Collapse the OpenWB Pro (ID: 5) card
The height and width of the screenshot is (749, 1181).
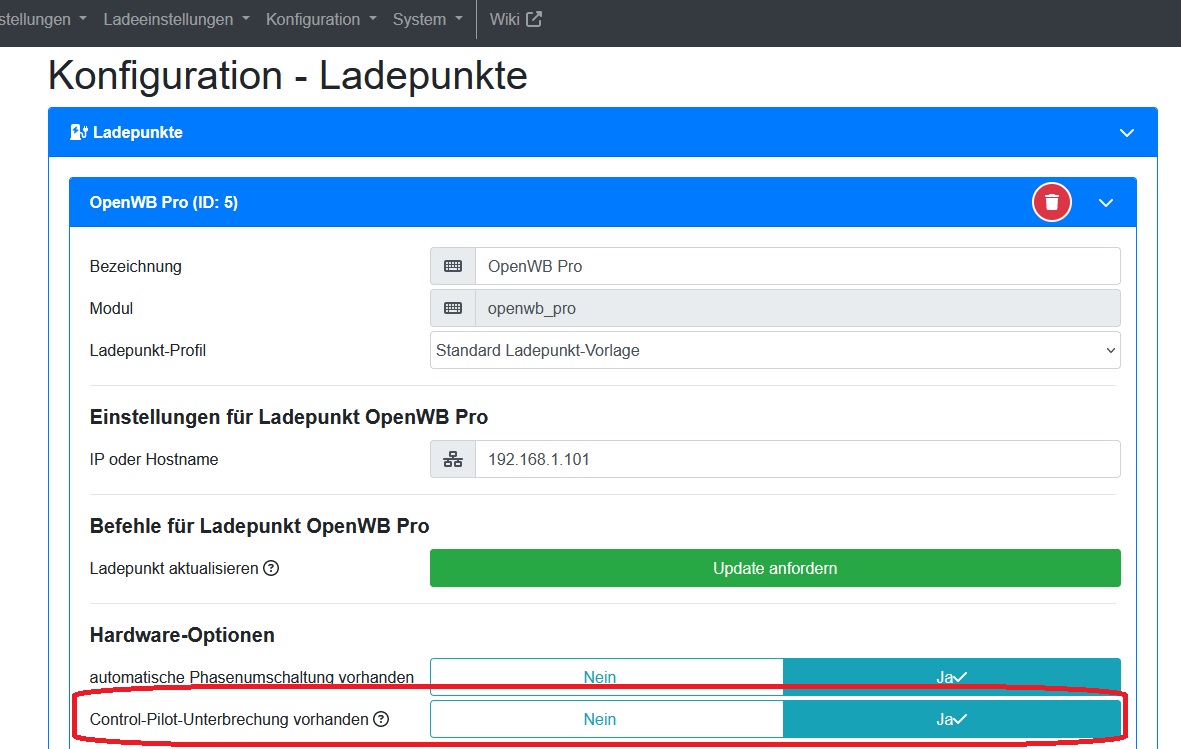point(1106,203)
